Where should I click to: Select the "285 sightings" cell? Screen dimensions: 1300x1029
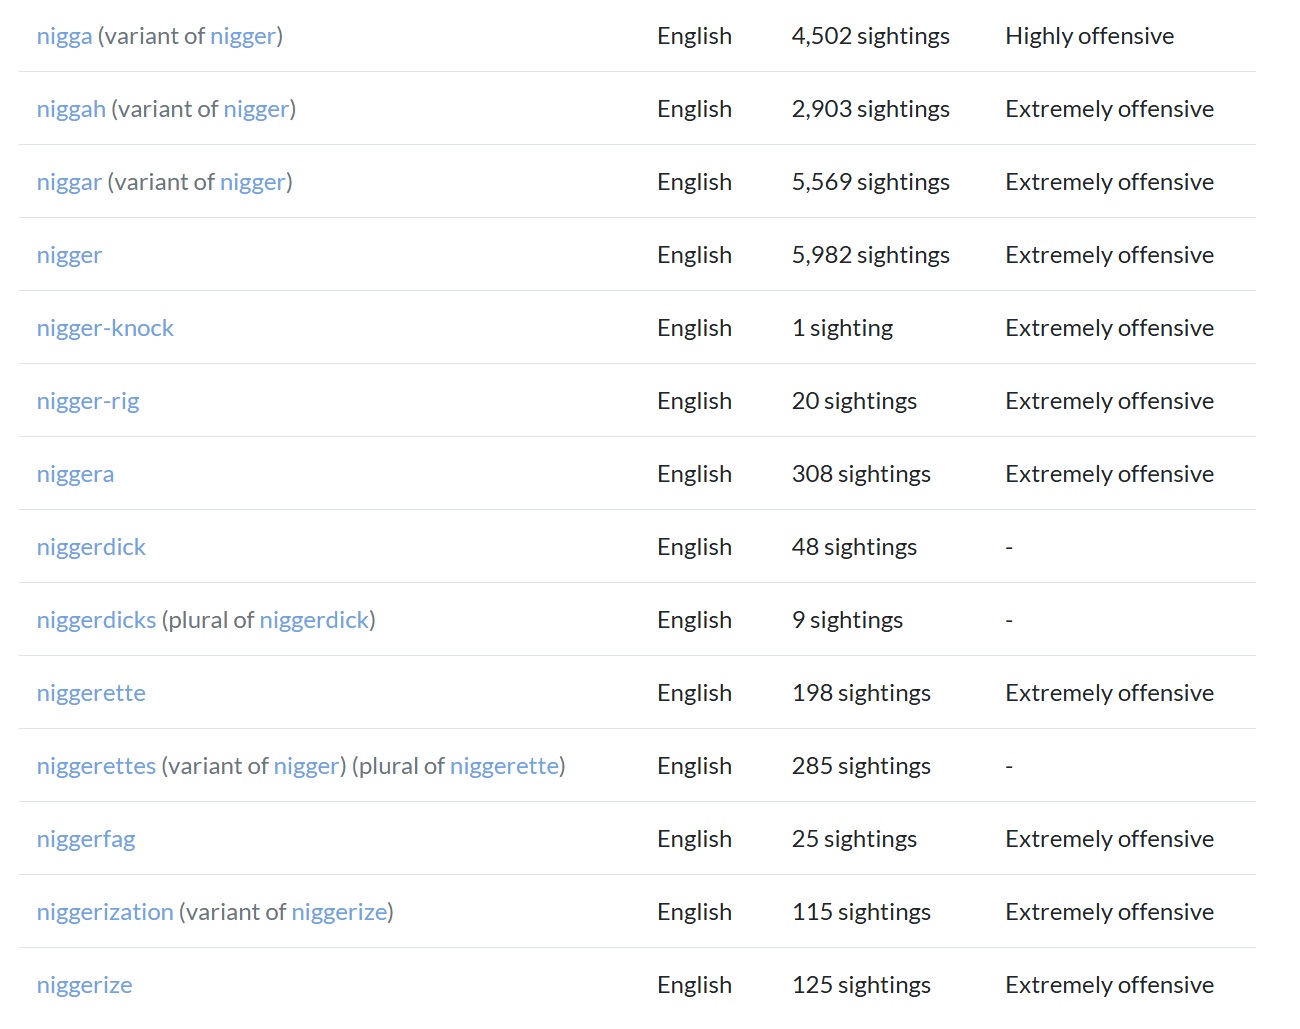[x=861, y=767]
